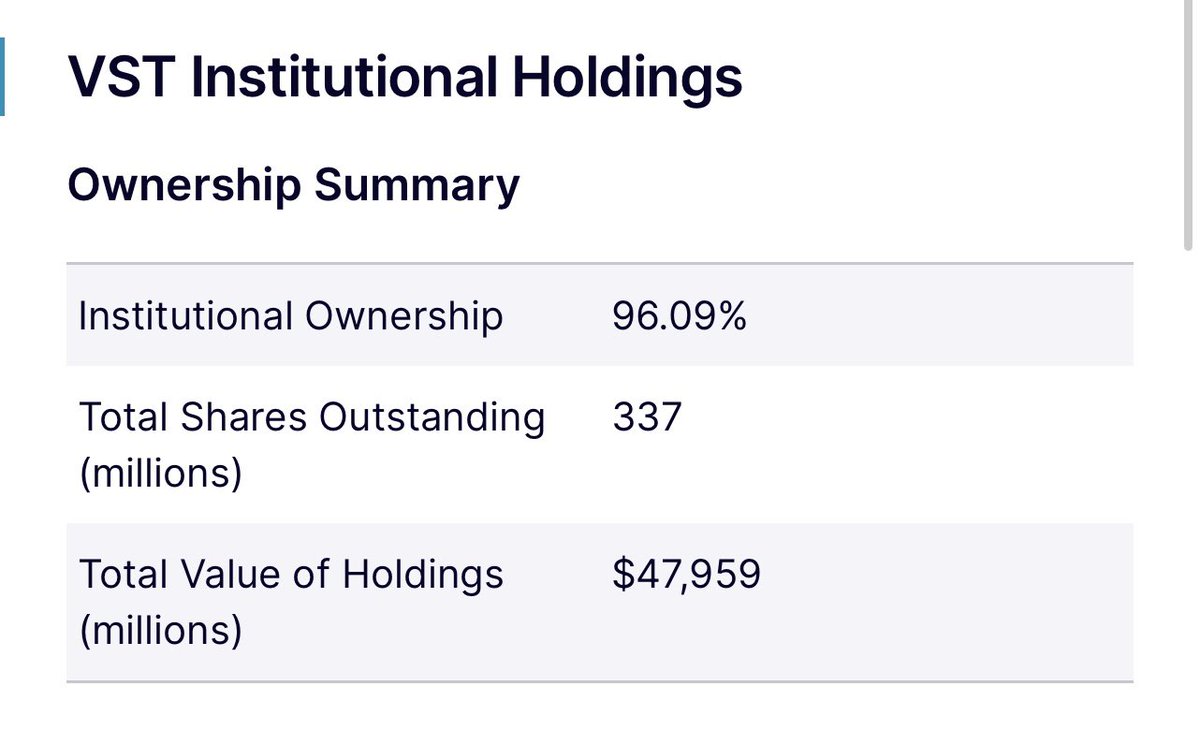Select the 337 shares outstanding value
The height and width of the screenshot is (730, 1200).
[646, 415]
